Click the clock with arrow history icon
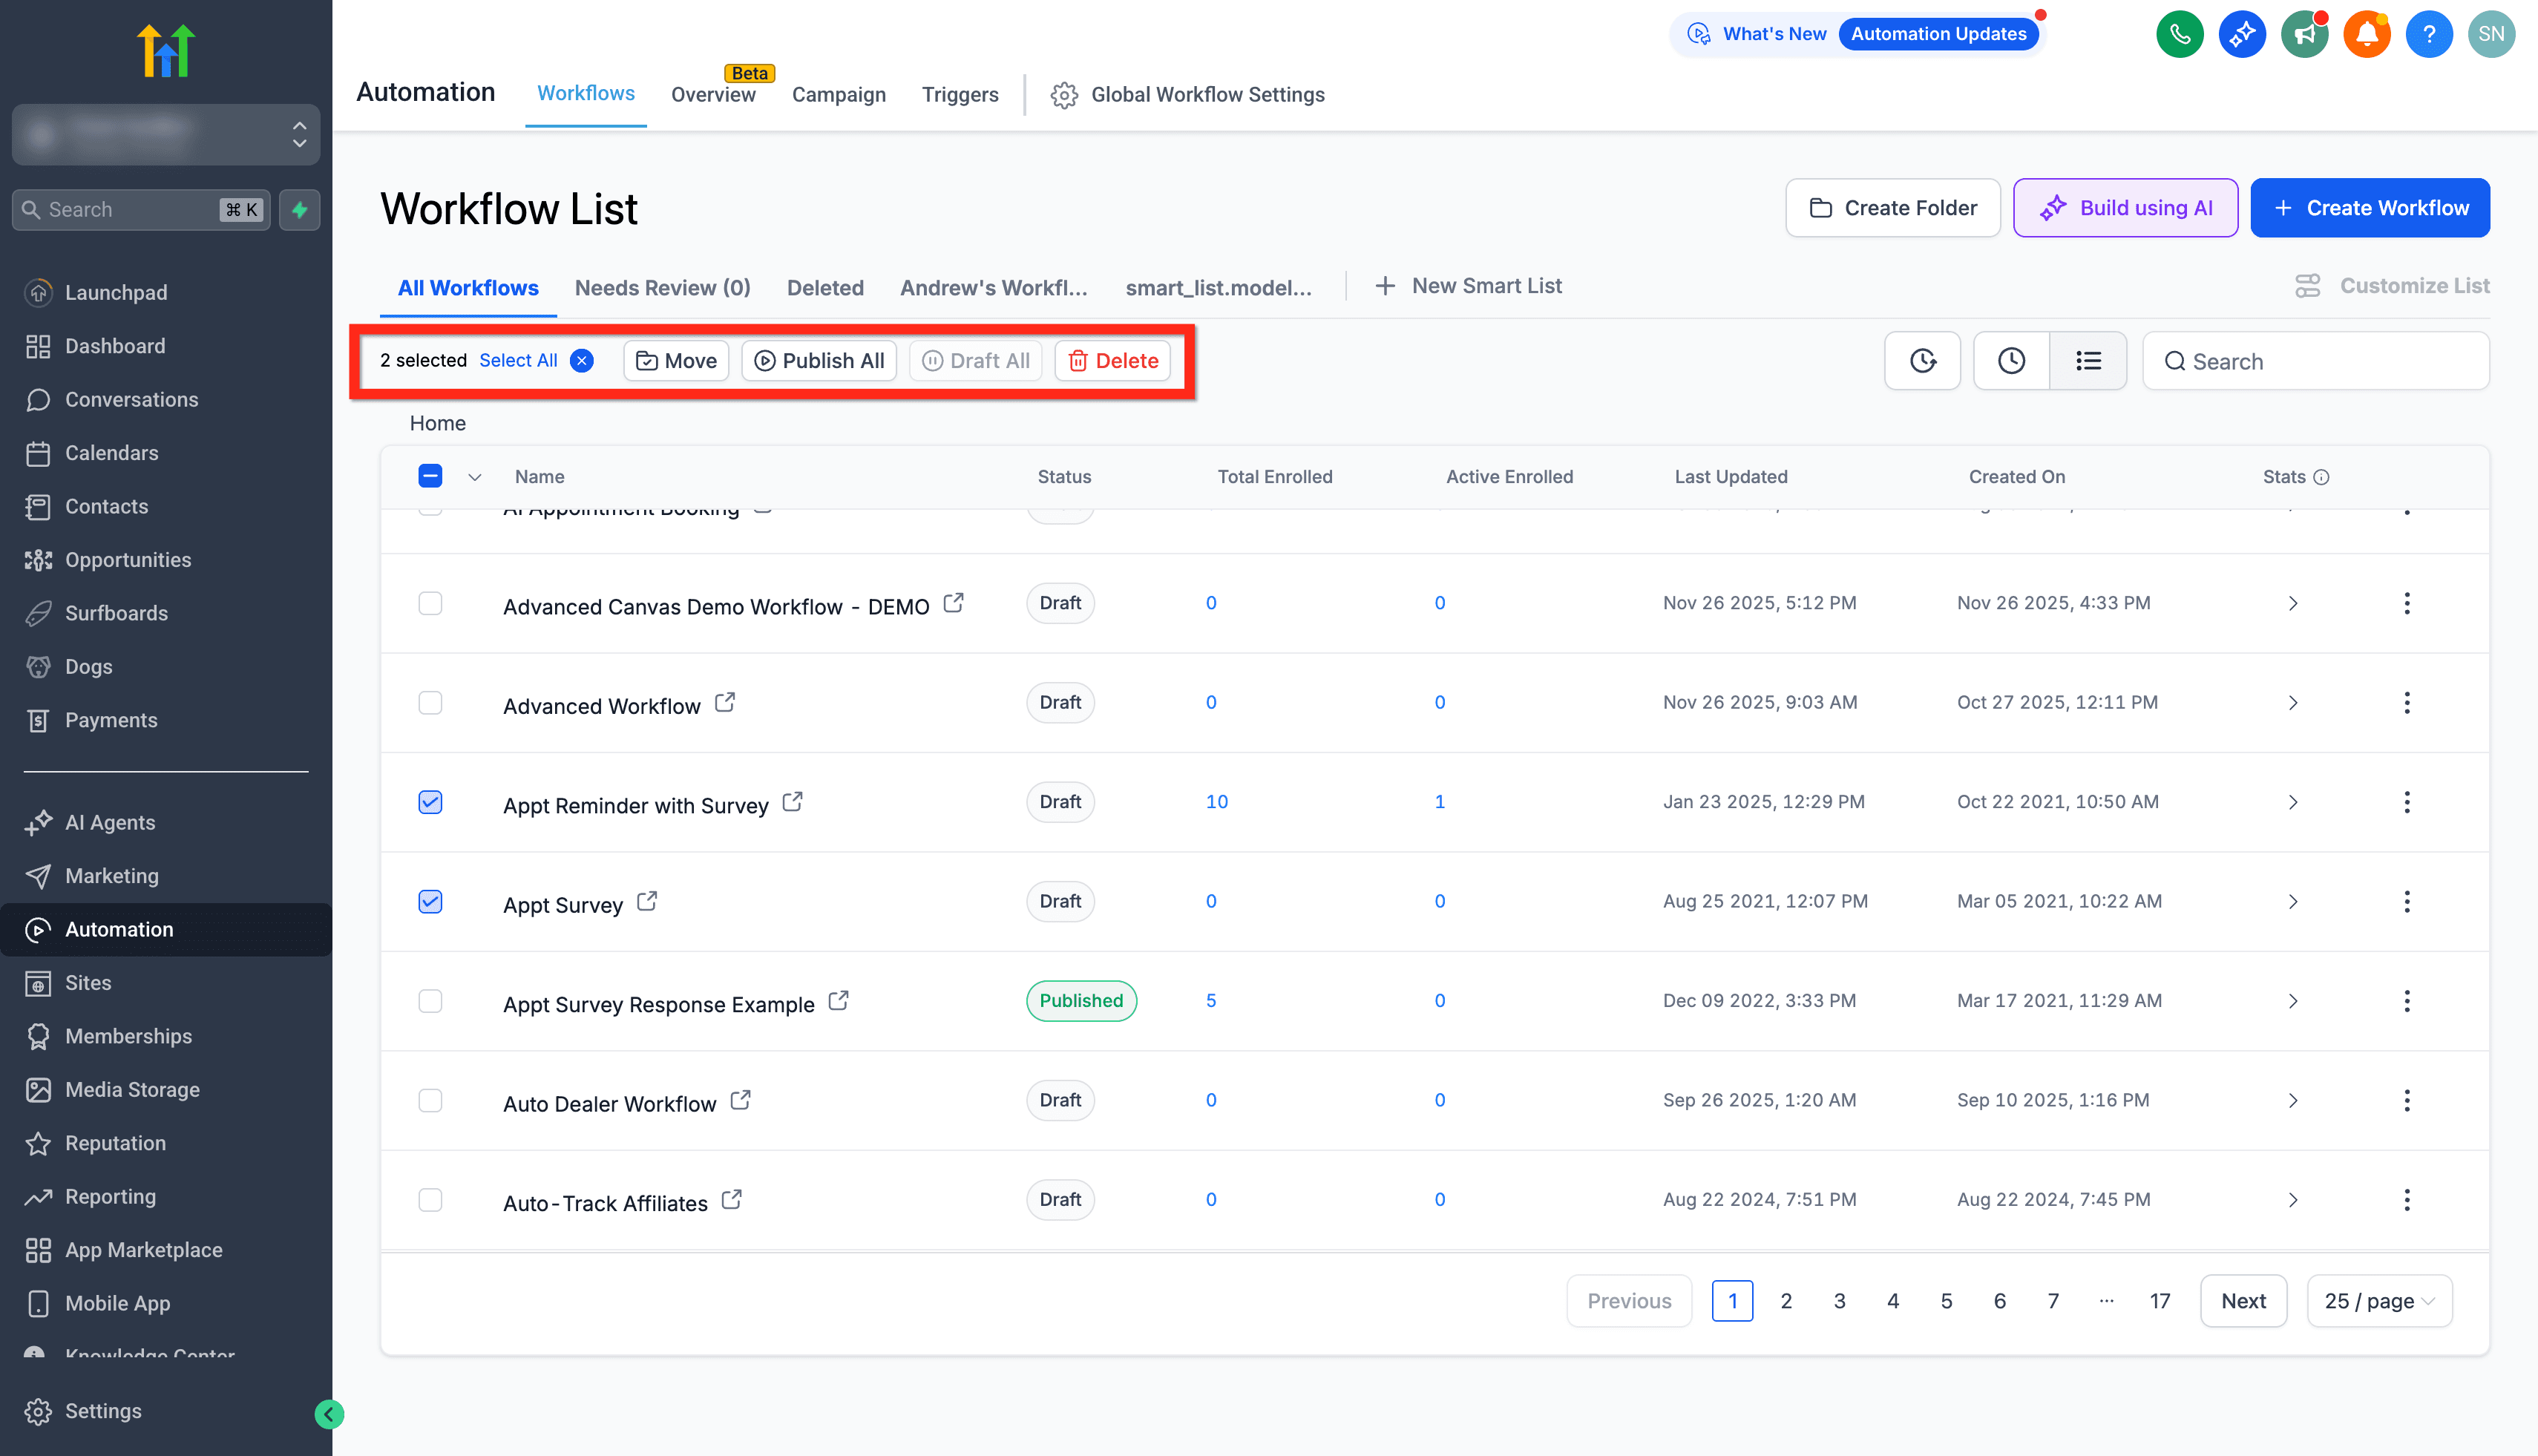Image resolution: width=2538 pixels, height=1456 pixels. [x=1922, y=361]
